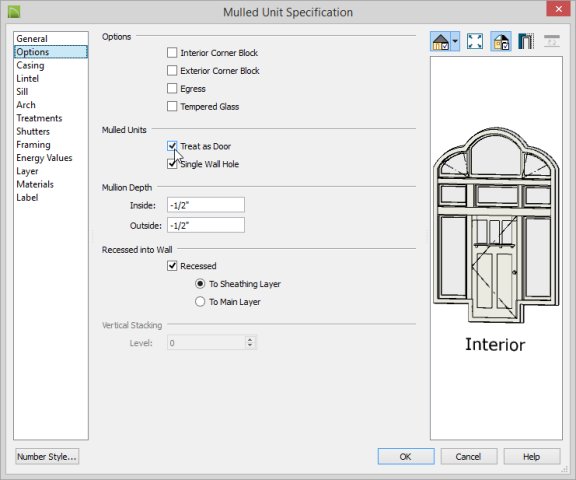Click the Fill Window preview icon
This screenshot has height=480, width=576.
point(475,41)
